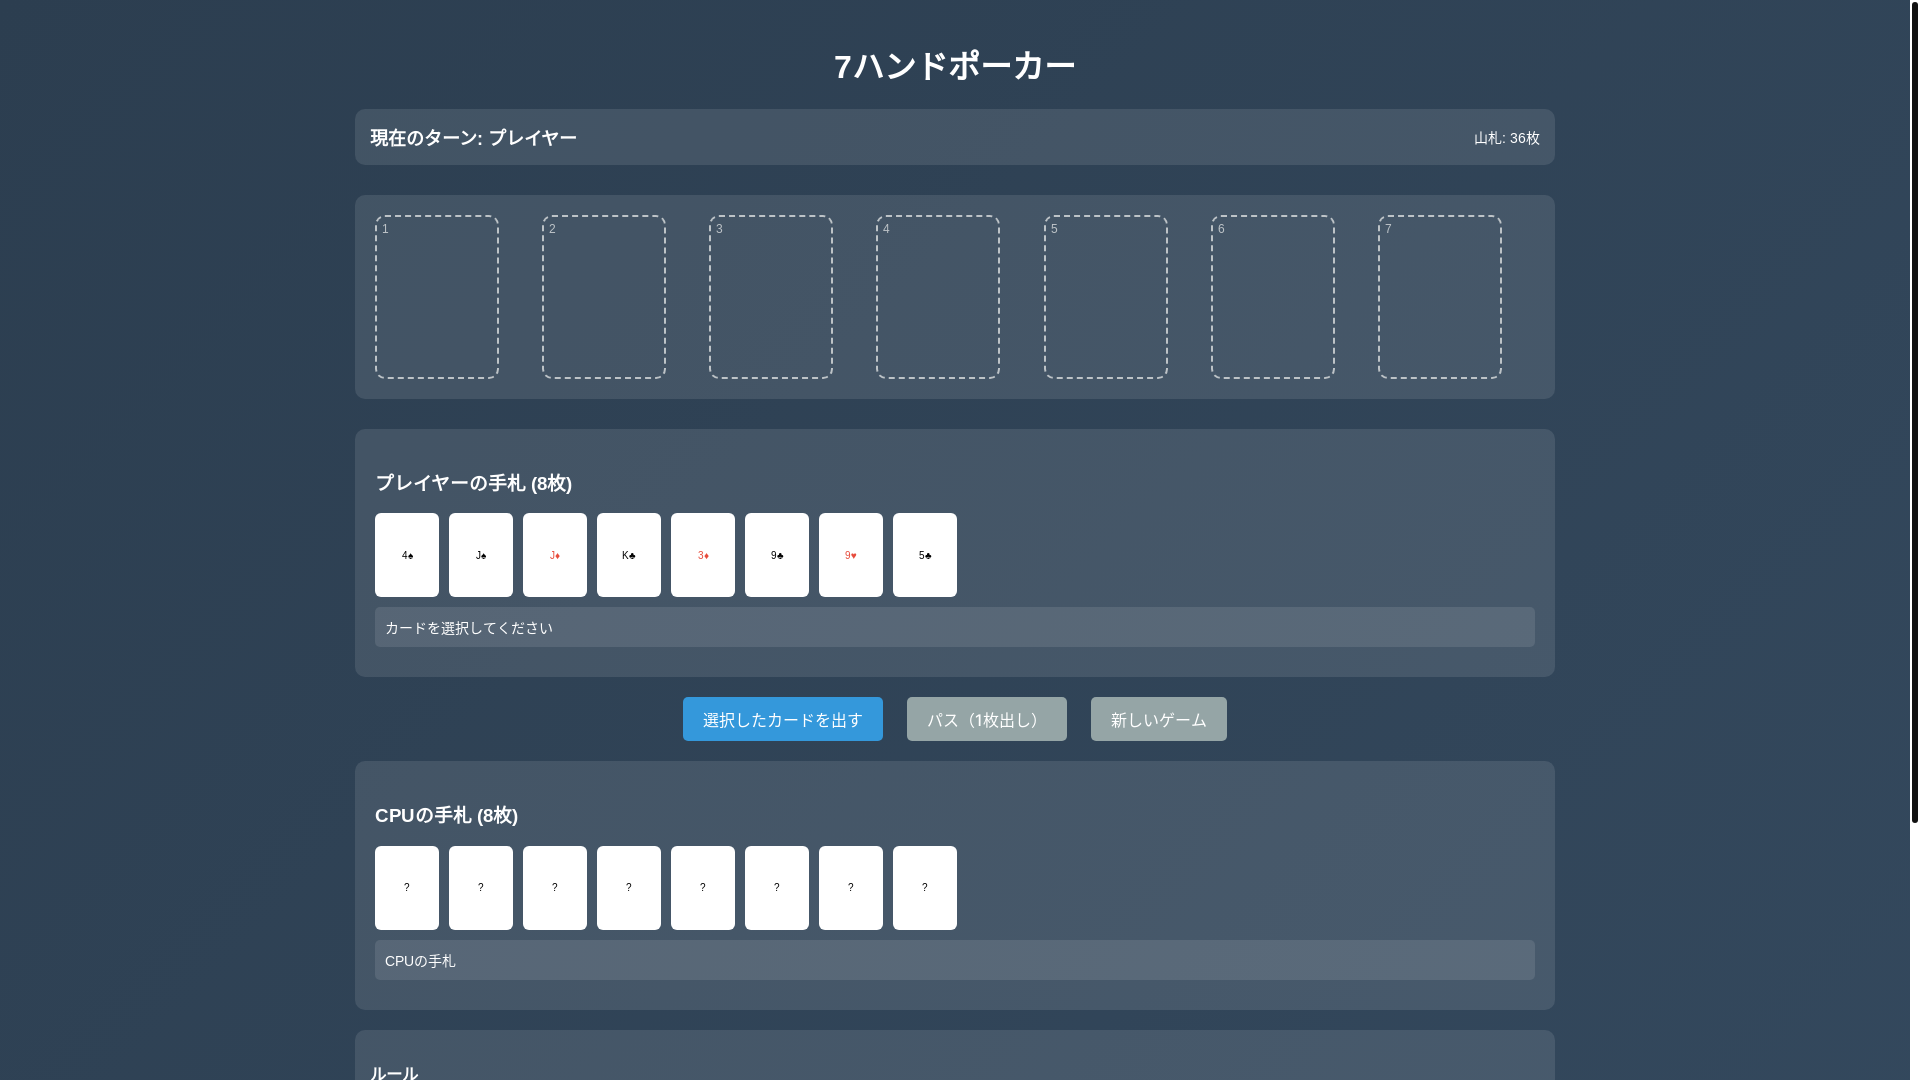The width and height of the screenshot is (1920, 1080).
Task: Pick the 9 of hearts card
Action: pos(850,555)
